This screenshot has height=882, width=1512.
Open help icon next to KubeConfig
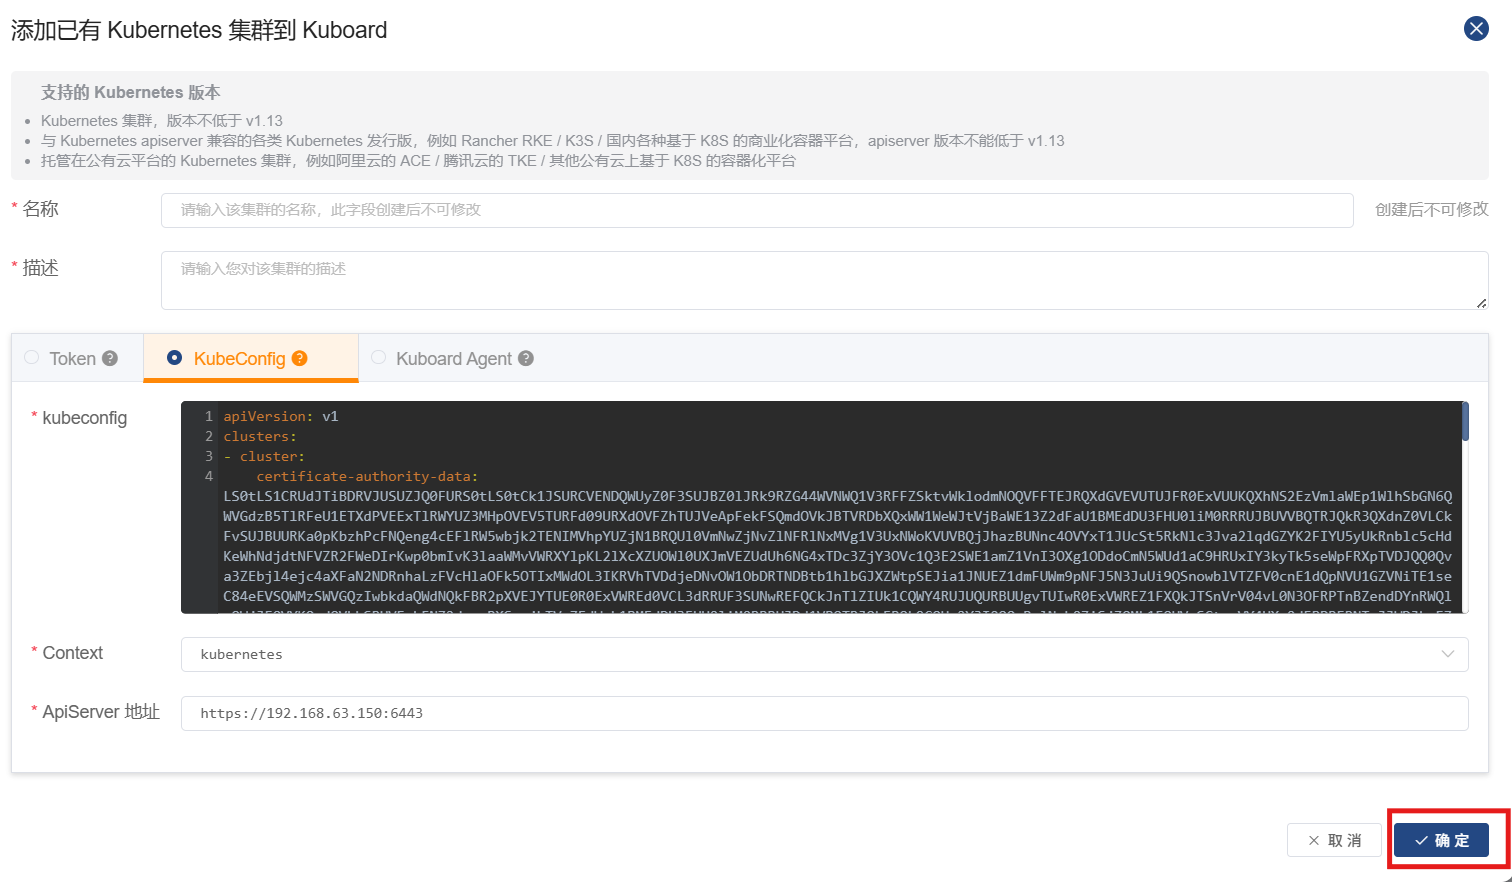pyautogui.click(x=299, y=358)
